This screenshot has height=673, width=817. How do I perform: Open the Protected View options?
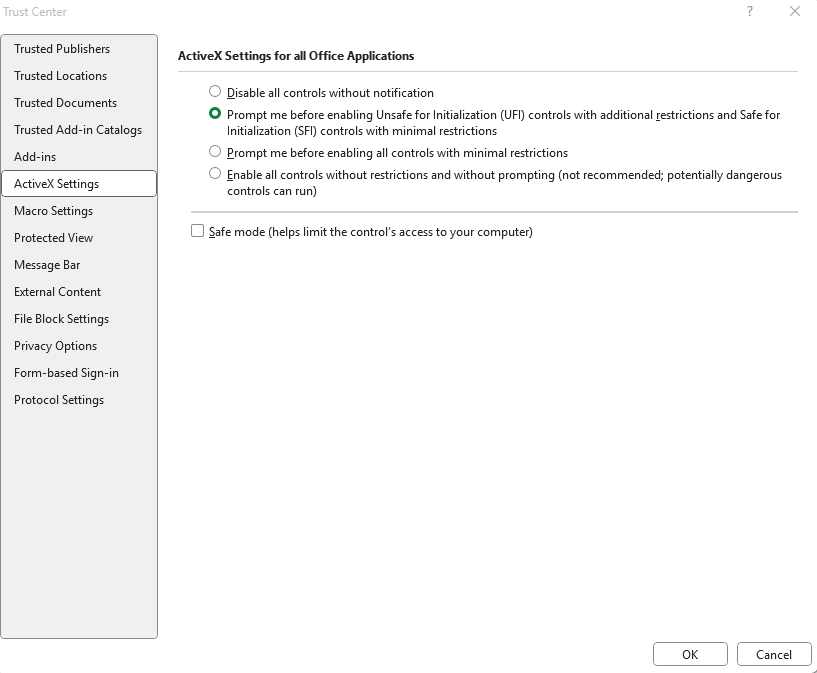(x=53, y=237)
